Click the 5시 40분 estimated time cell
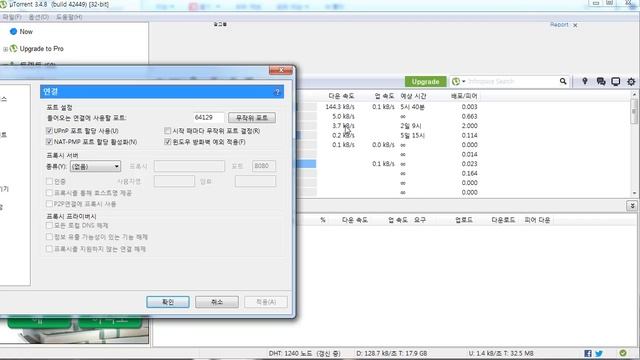Image resolution: width=640 pixels, height=360 pixels. [412, 107]
